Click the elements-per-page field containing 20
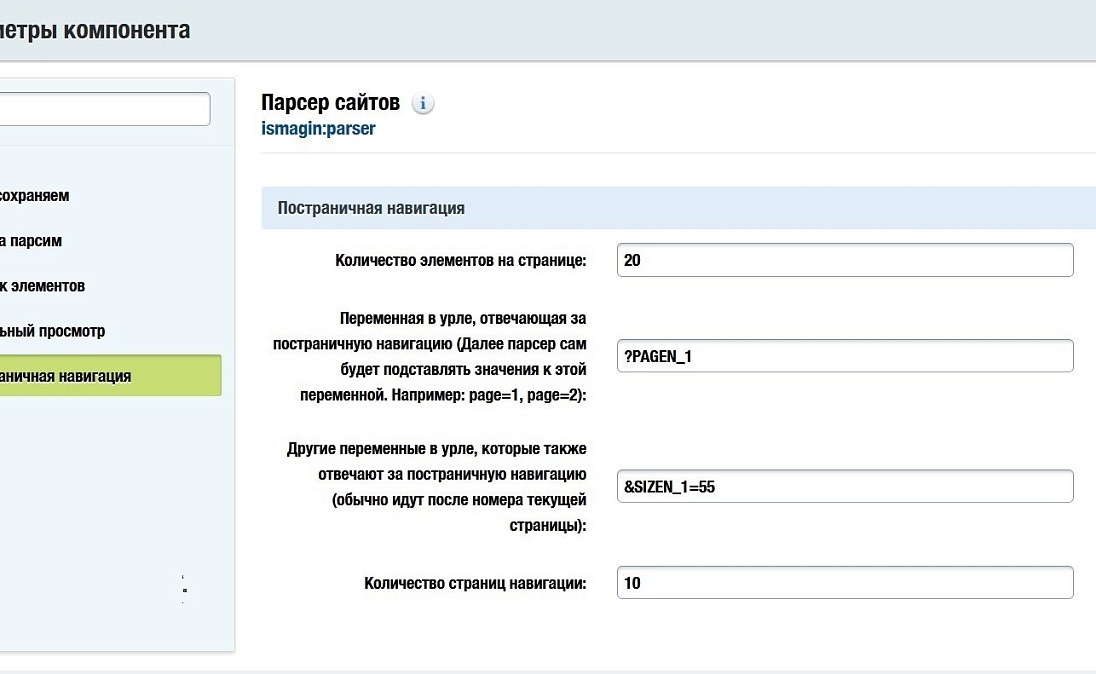This screenshot has height=674, width=1096. [x=845, y=260]
